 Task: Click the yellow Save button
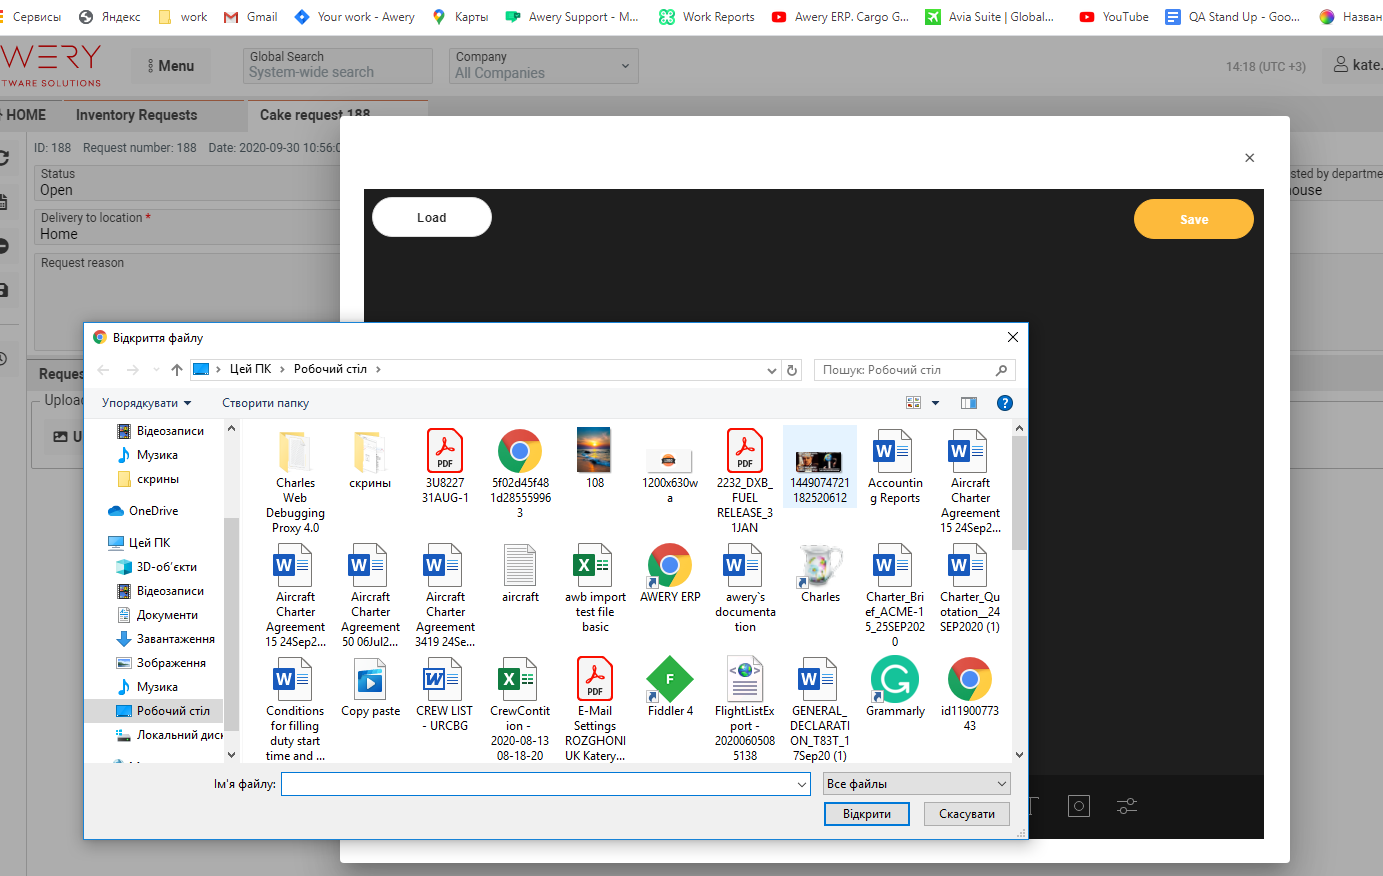pos(1193,219)
